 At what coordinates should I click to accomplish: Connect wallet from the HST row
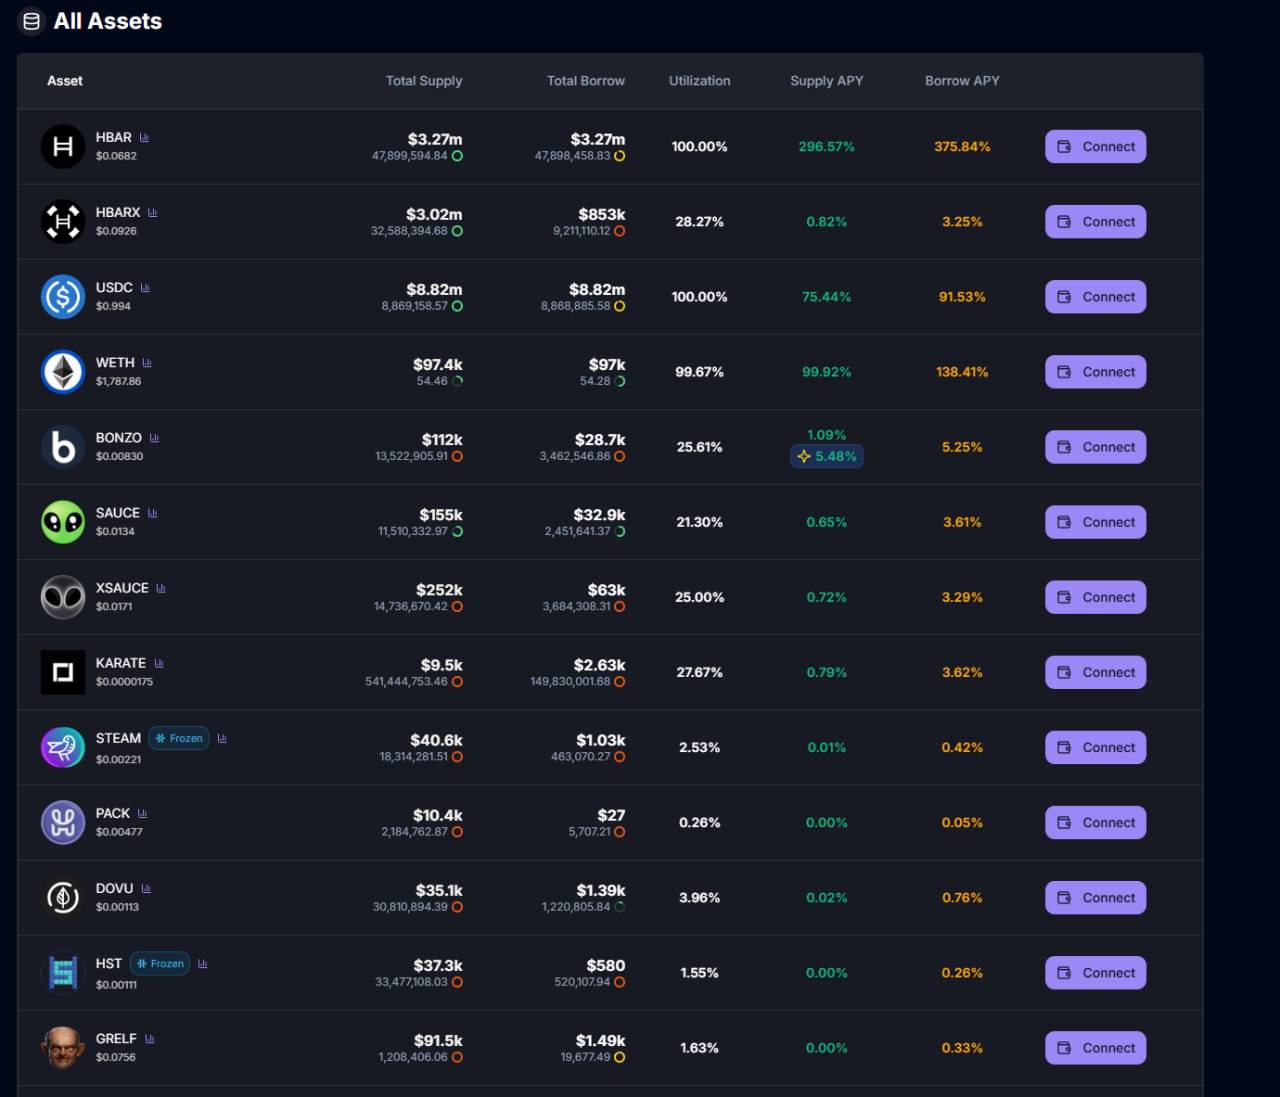click(x=1095, y=972)
